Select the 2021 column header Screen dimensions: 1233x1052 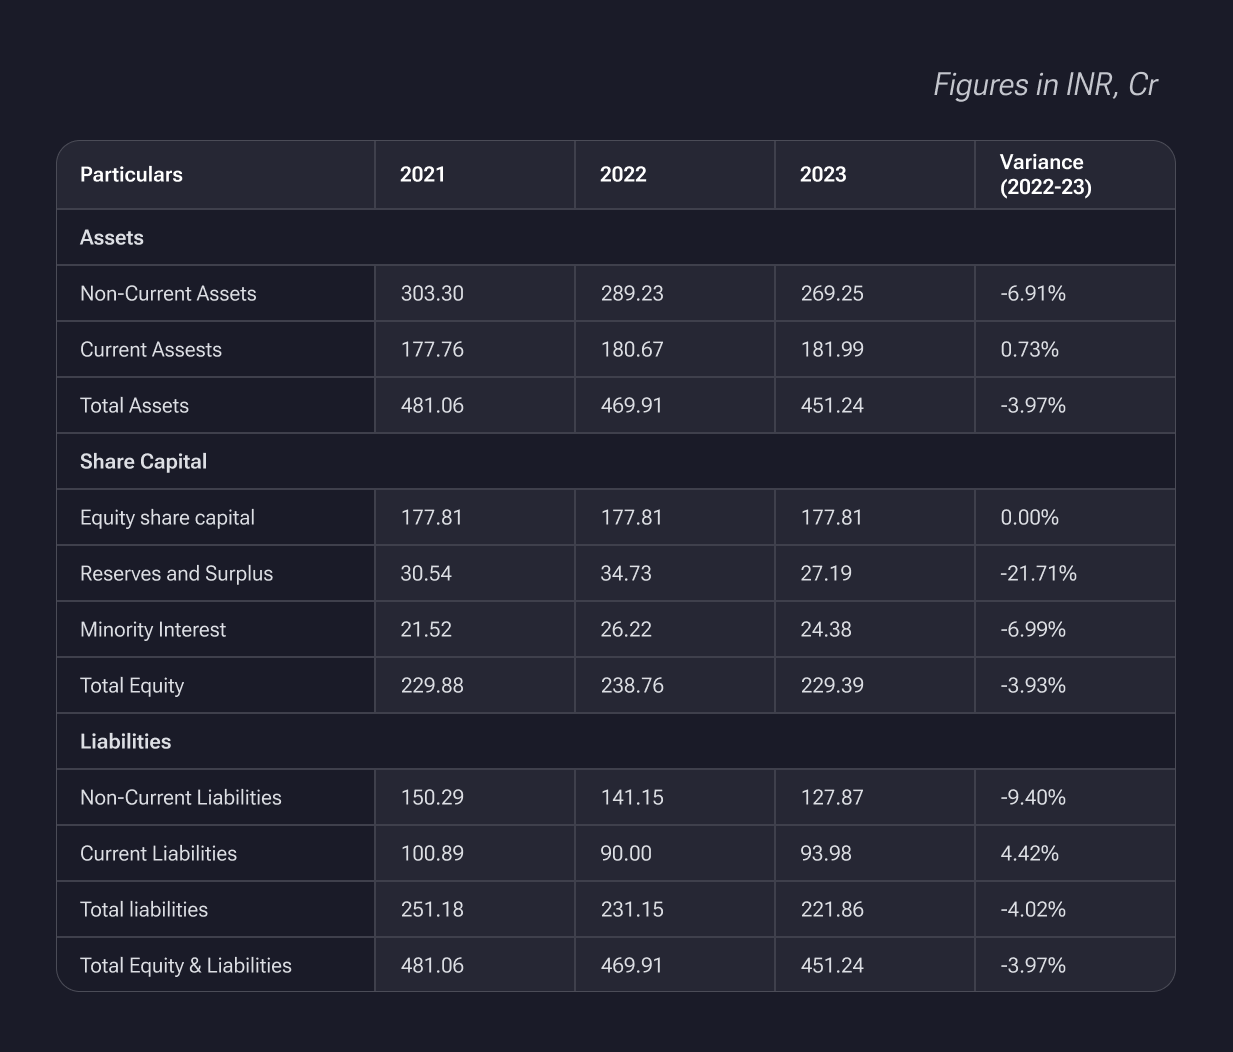(423, 175)
